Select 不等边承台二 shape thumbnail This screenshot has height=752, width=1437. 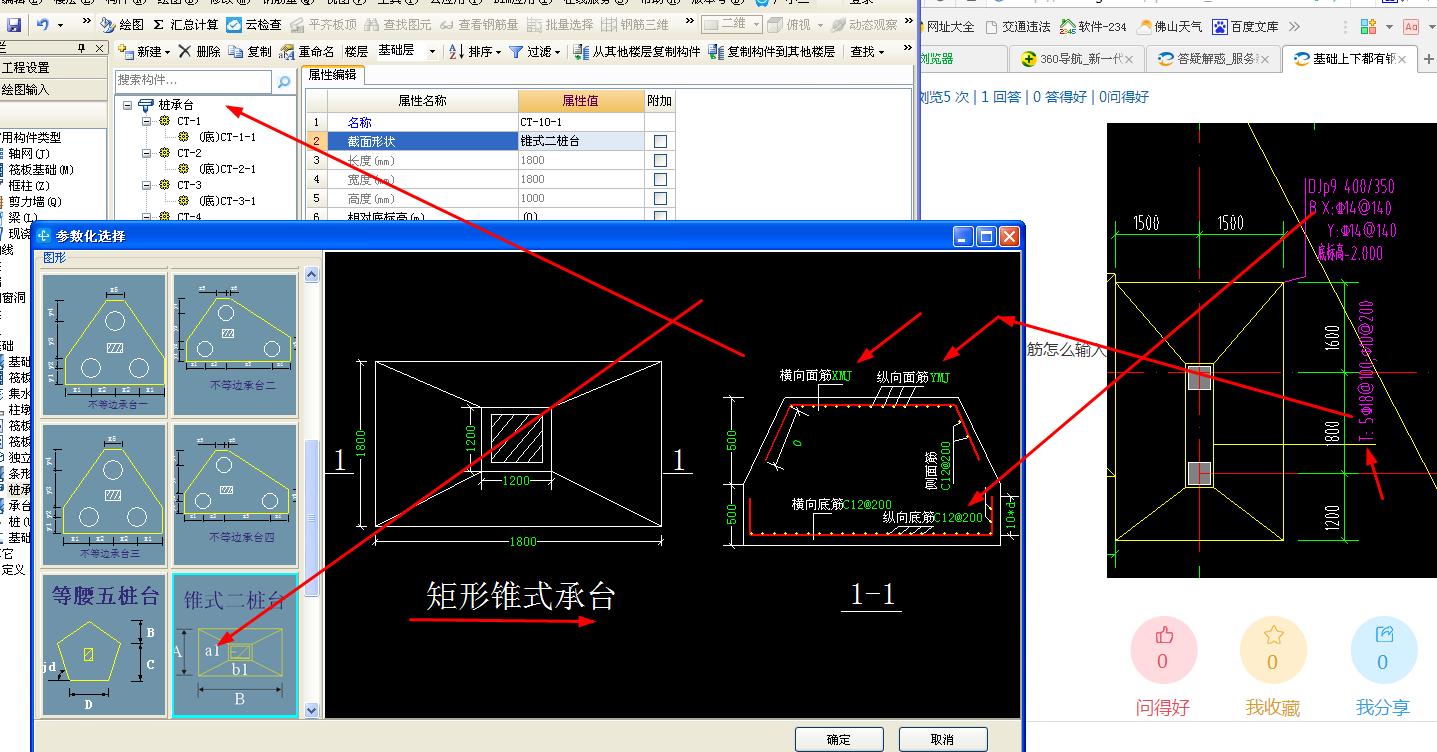tap(235, 345)
